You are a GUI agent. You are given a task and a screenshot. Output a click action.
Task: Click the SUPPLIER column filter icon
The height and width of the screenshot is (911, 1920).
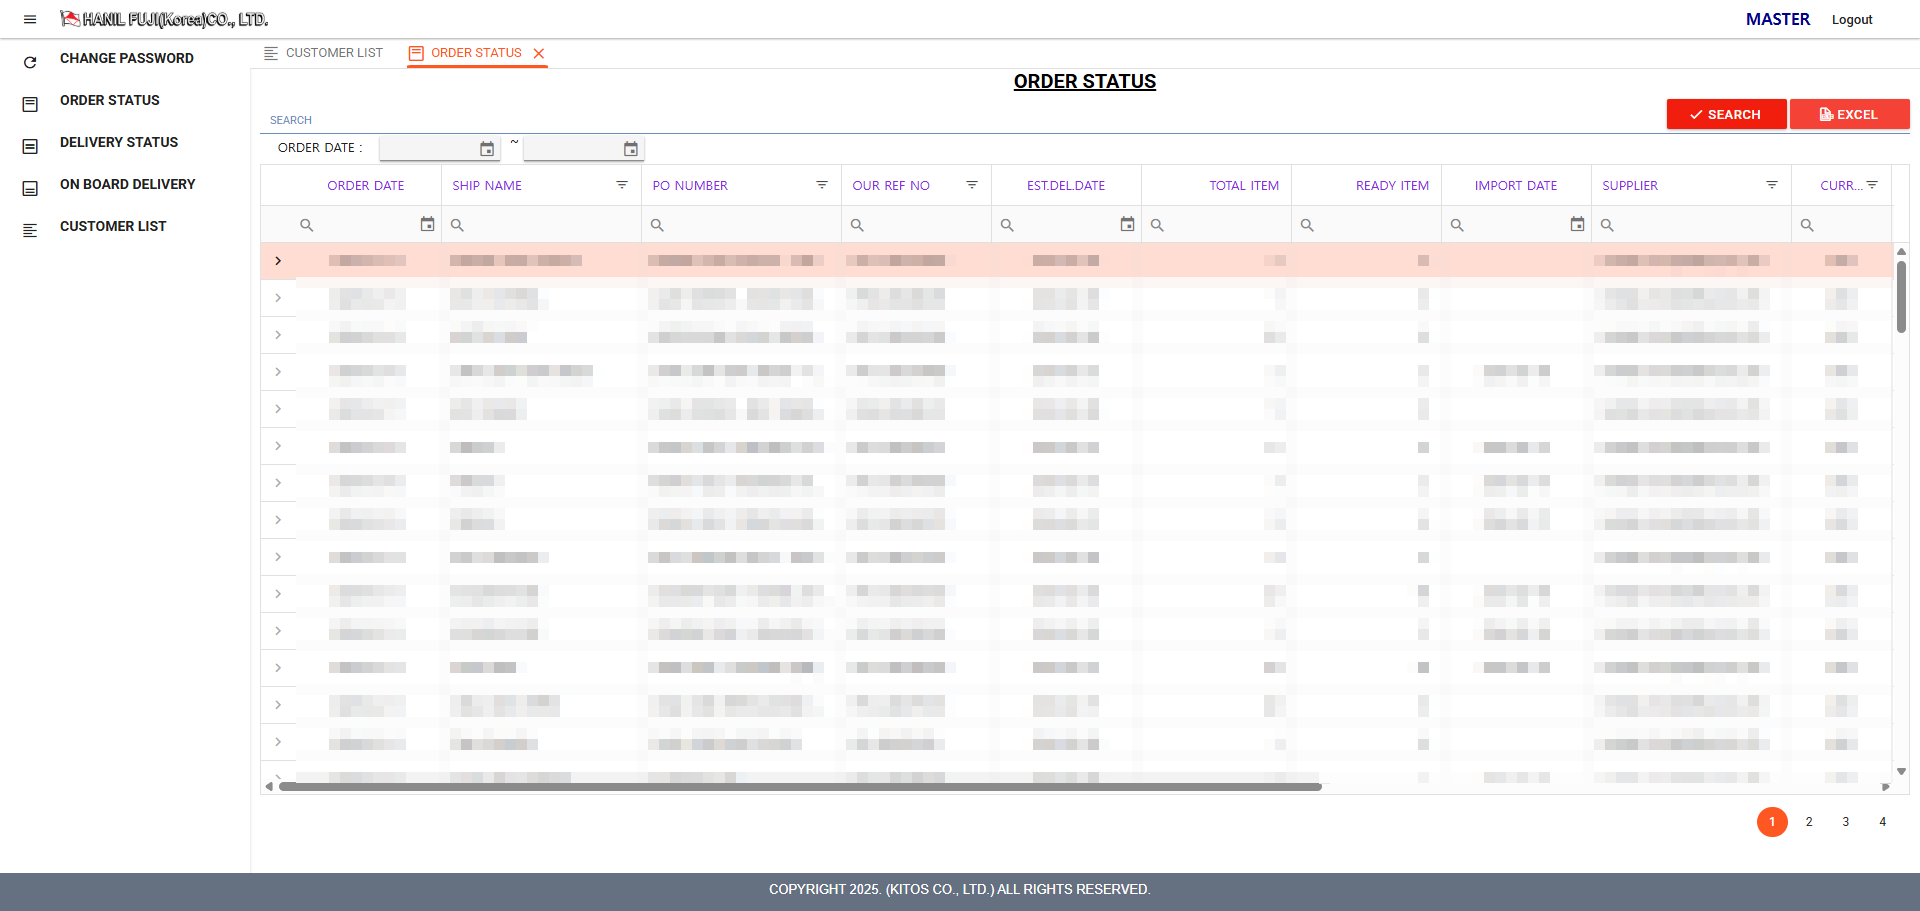pos(1772,185)
